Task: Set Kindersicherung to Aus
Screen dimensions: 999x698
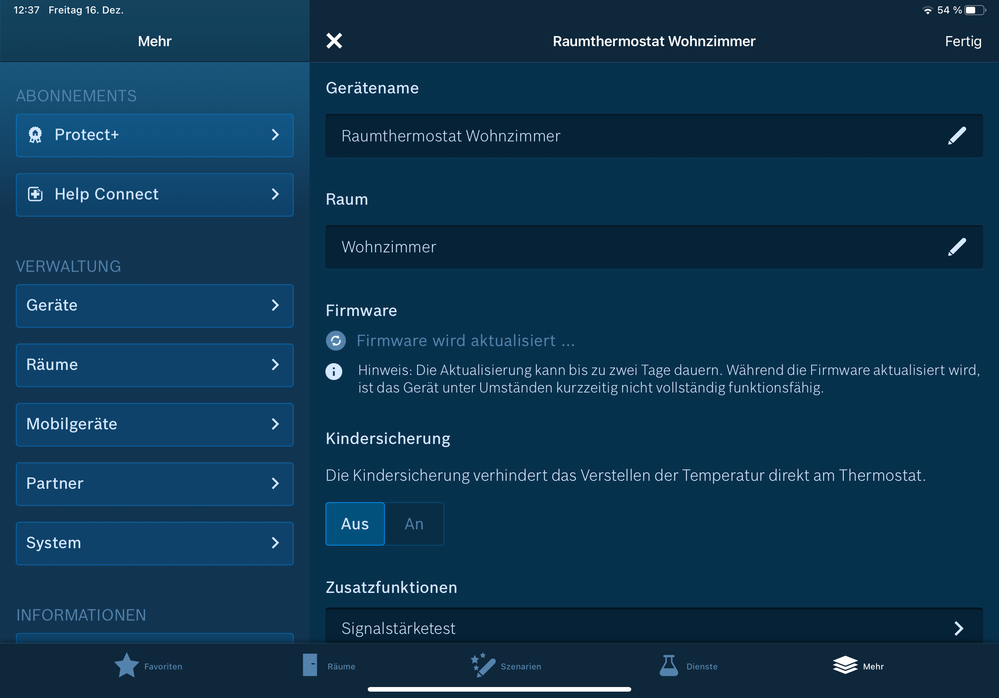Action: 355,524
